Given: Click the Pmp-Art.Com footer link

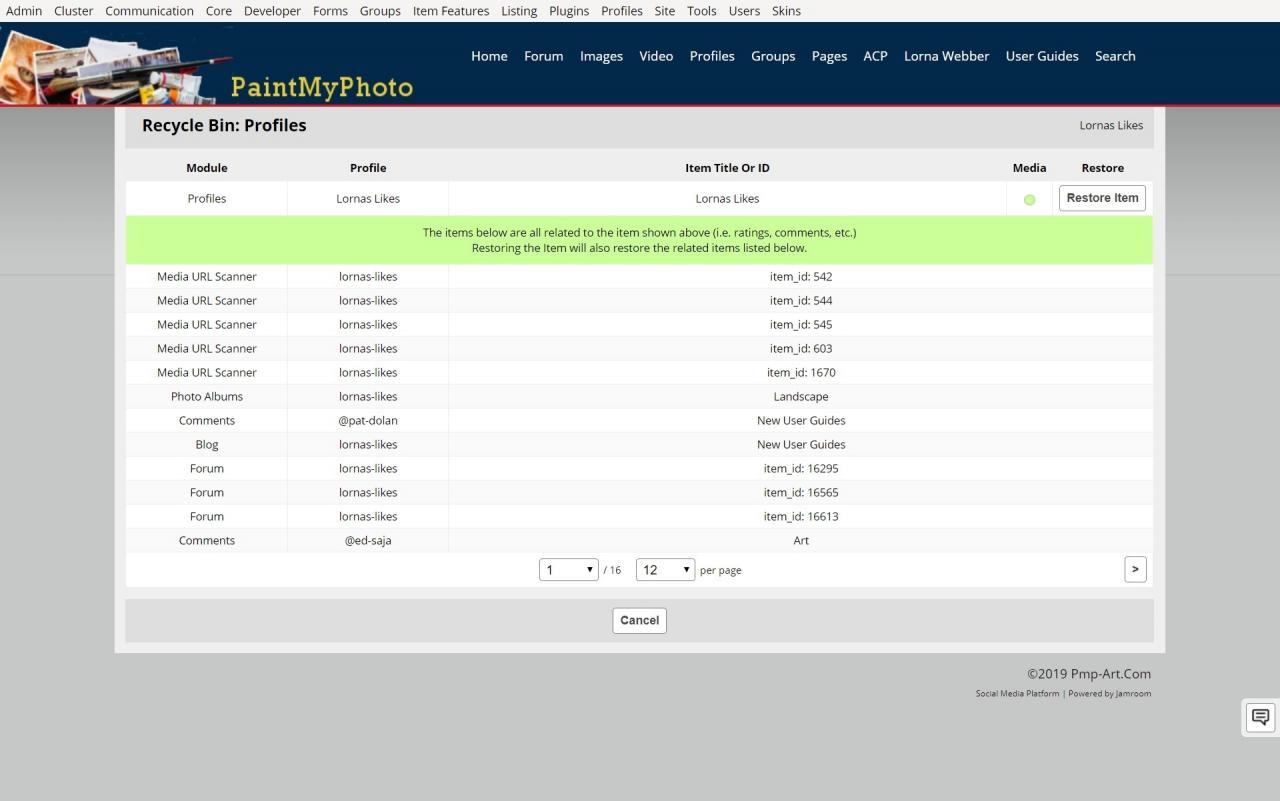Looking at the screenshot, I should [1110, 674].
